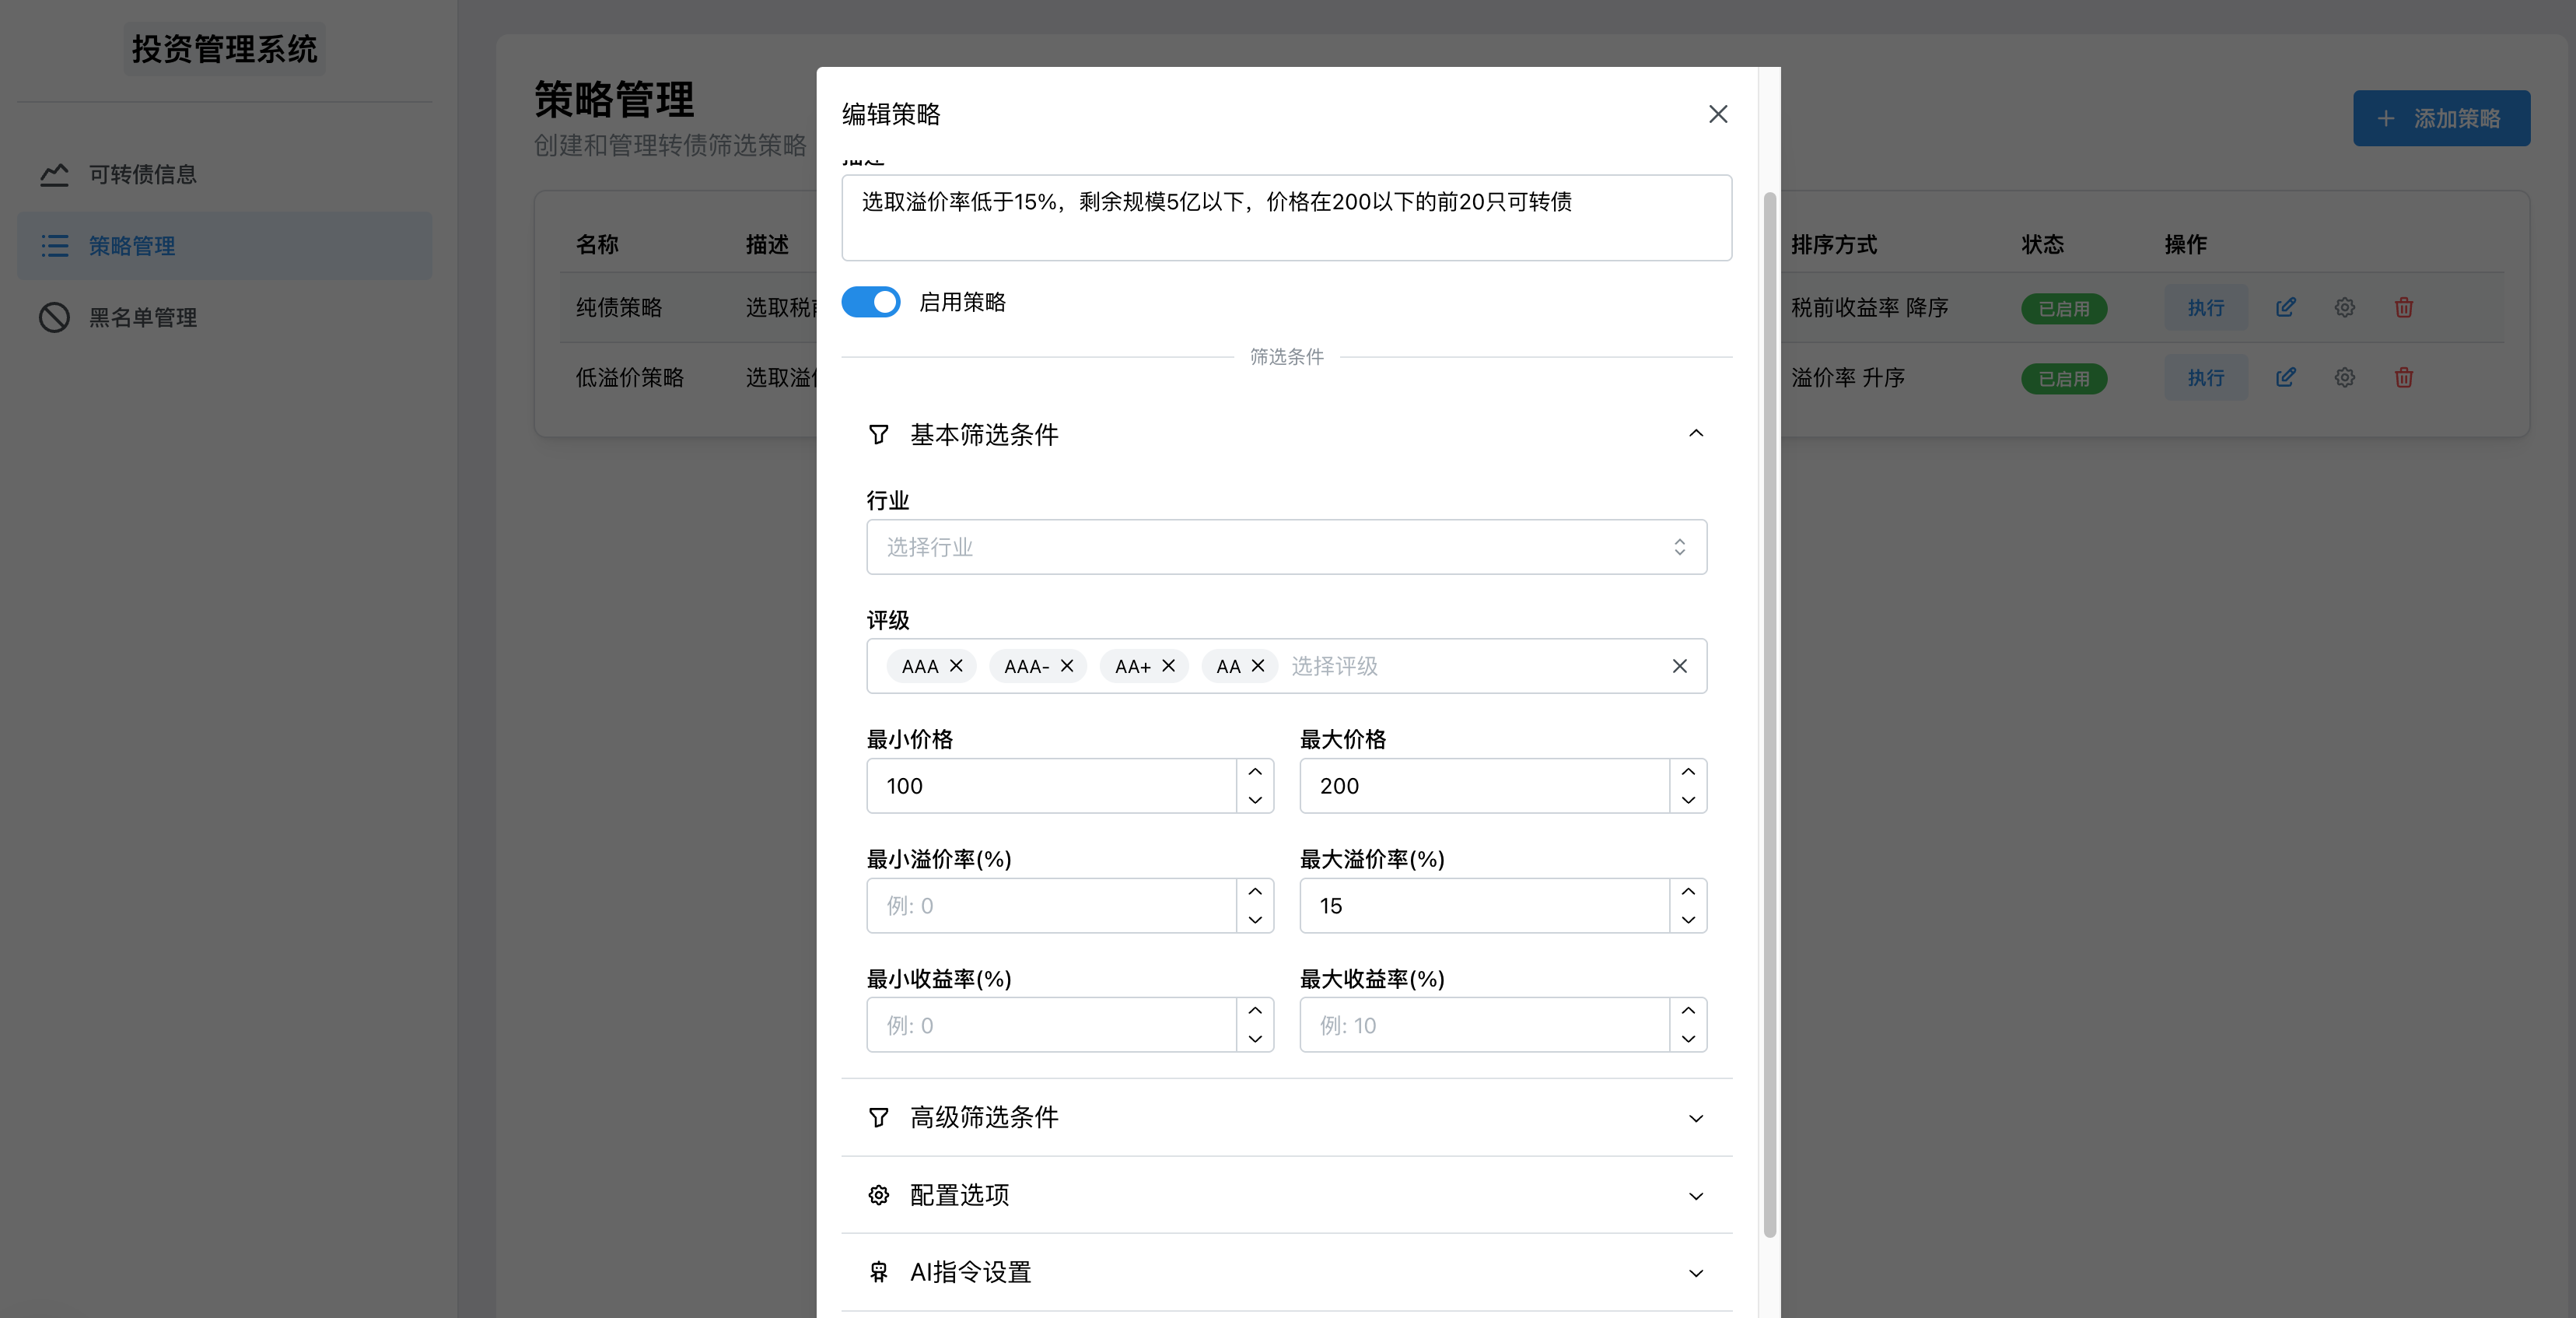The height and width of the screenshot is (1318, 2576).
Task: Clear all selected ratings
Action: click(x=1679, y=666)
